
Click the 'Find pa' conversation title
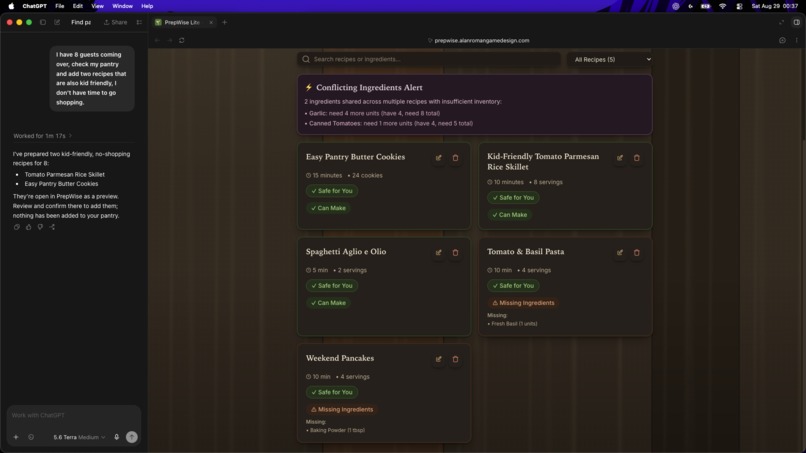(x=81, y=22)
